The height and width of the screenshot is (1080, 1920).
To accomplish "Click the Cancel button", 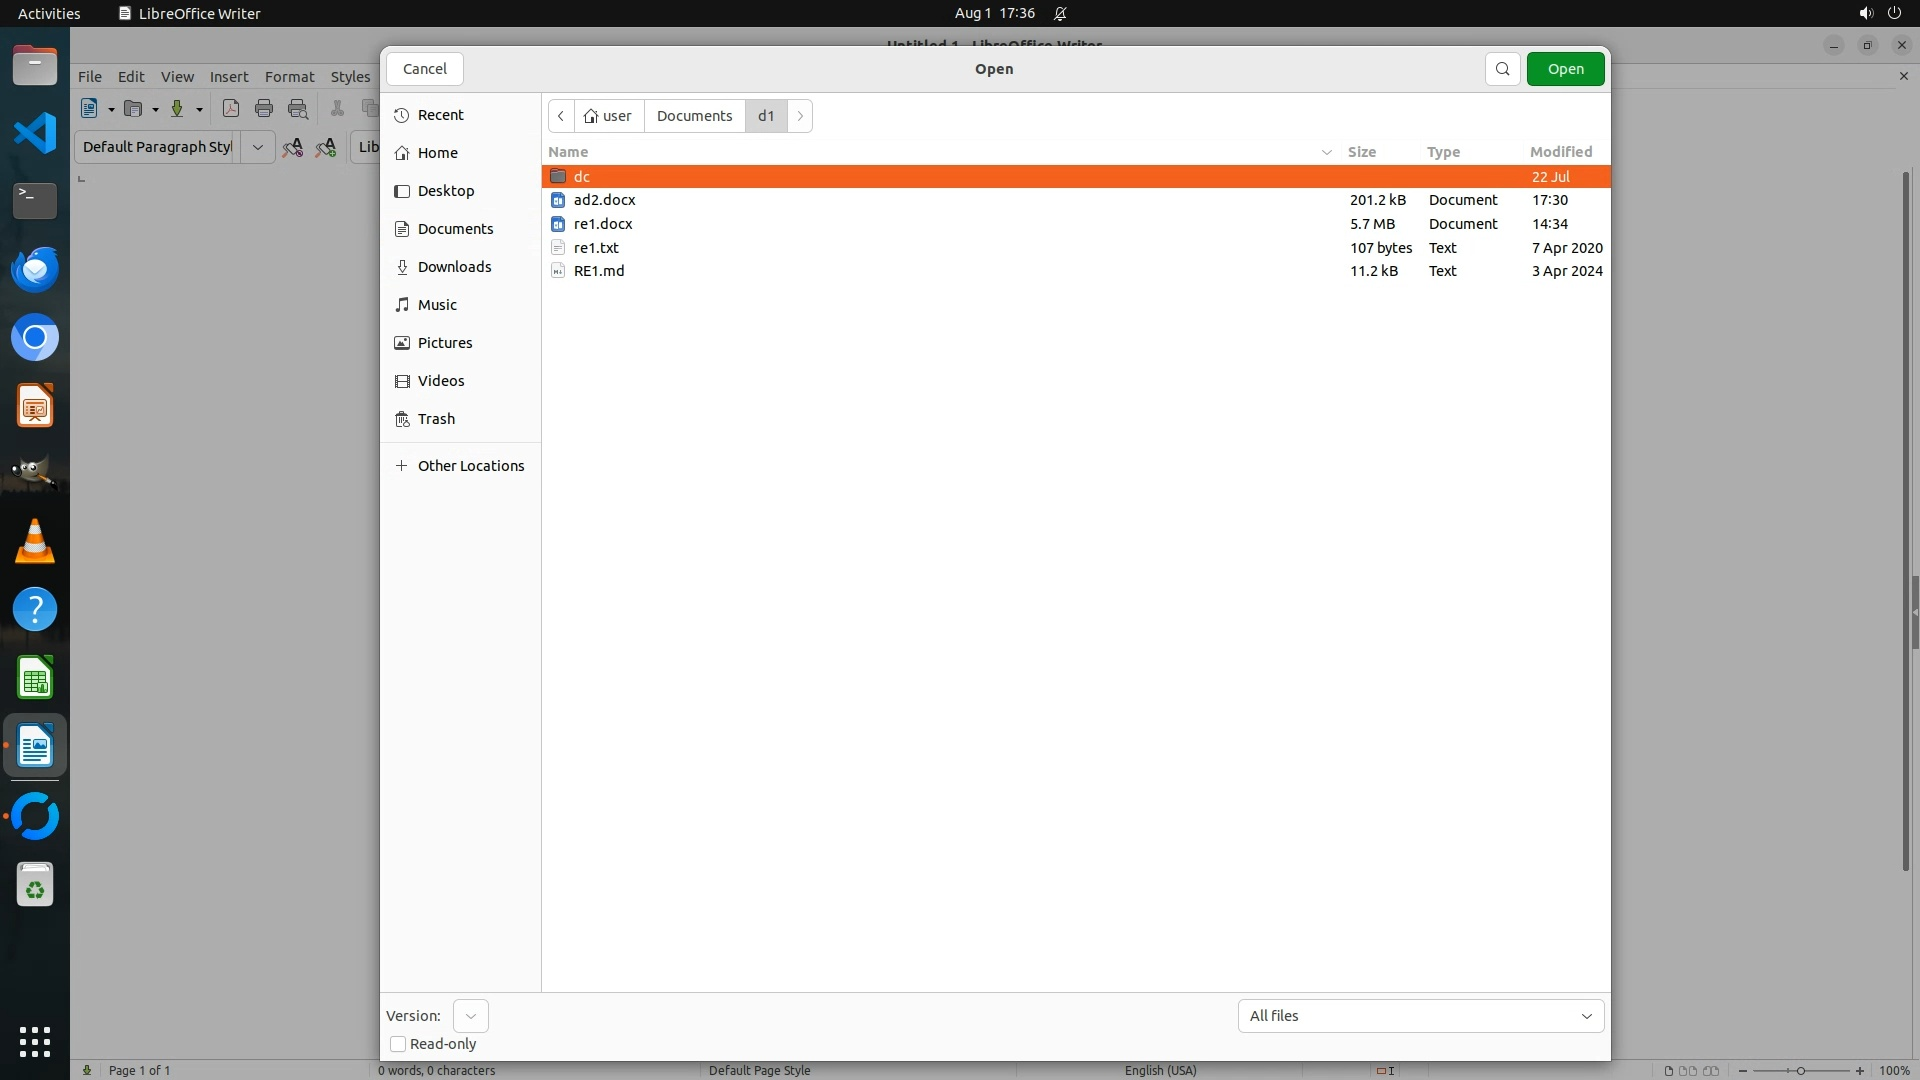I will [x=424, y=69].
